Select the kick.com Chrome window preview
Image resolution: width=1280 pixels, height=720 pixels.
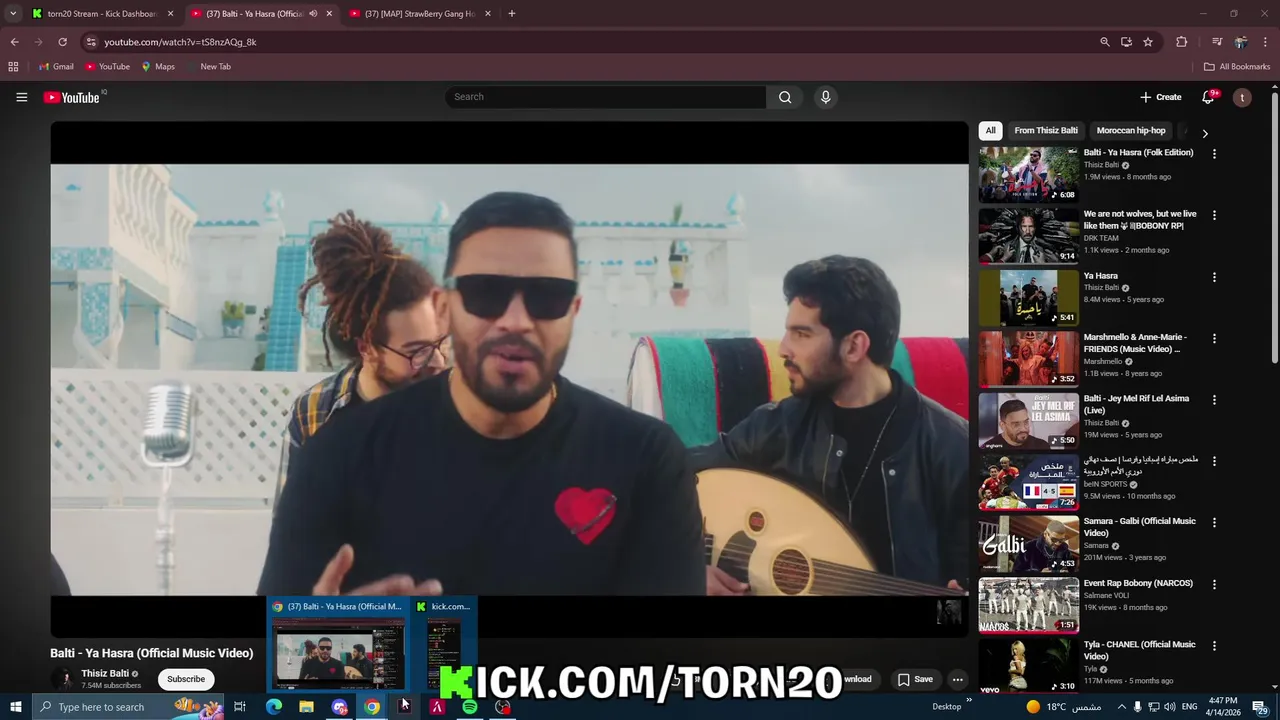coord(444,646)
